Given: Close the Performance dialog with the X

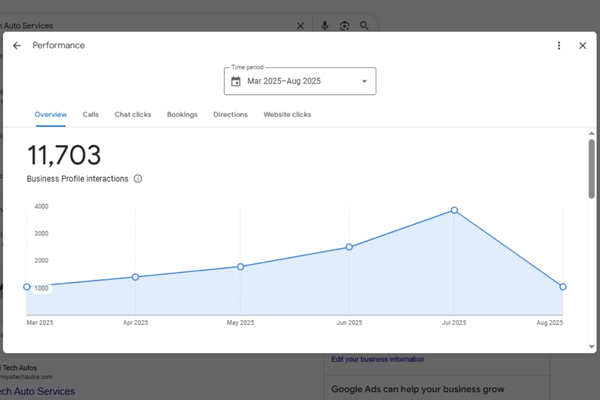Looking at the screenshot, I should point(583,46).
